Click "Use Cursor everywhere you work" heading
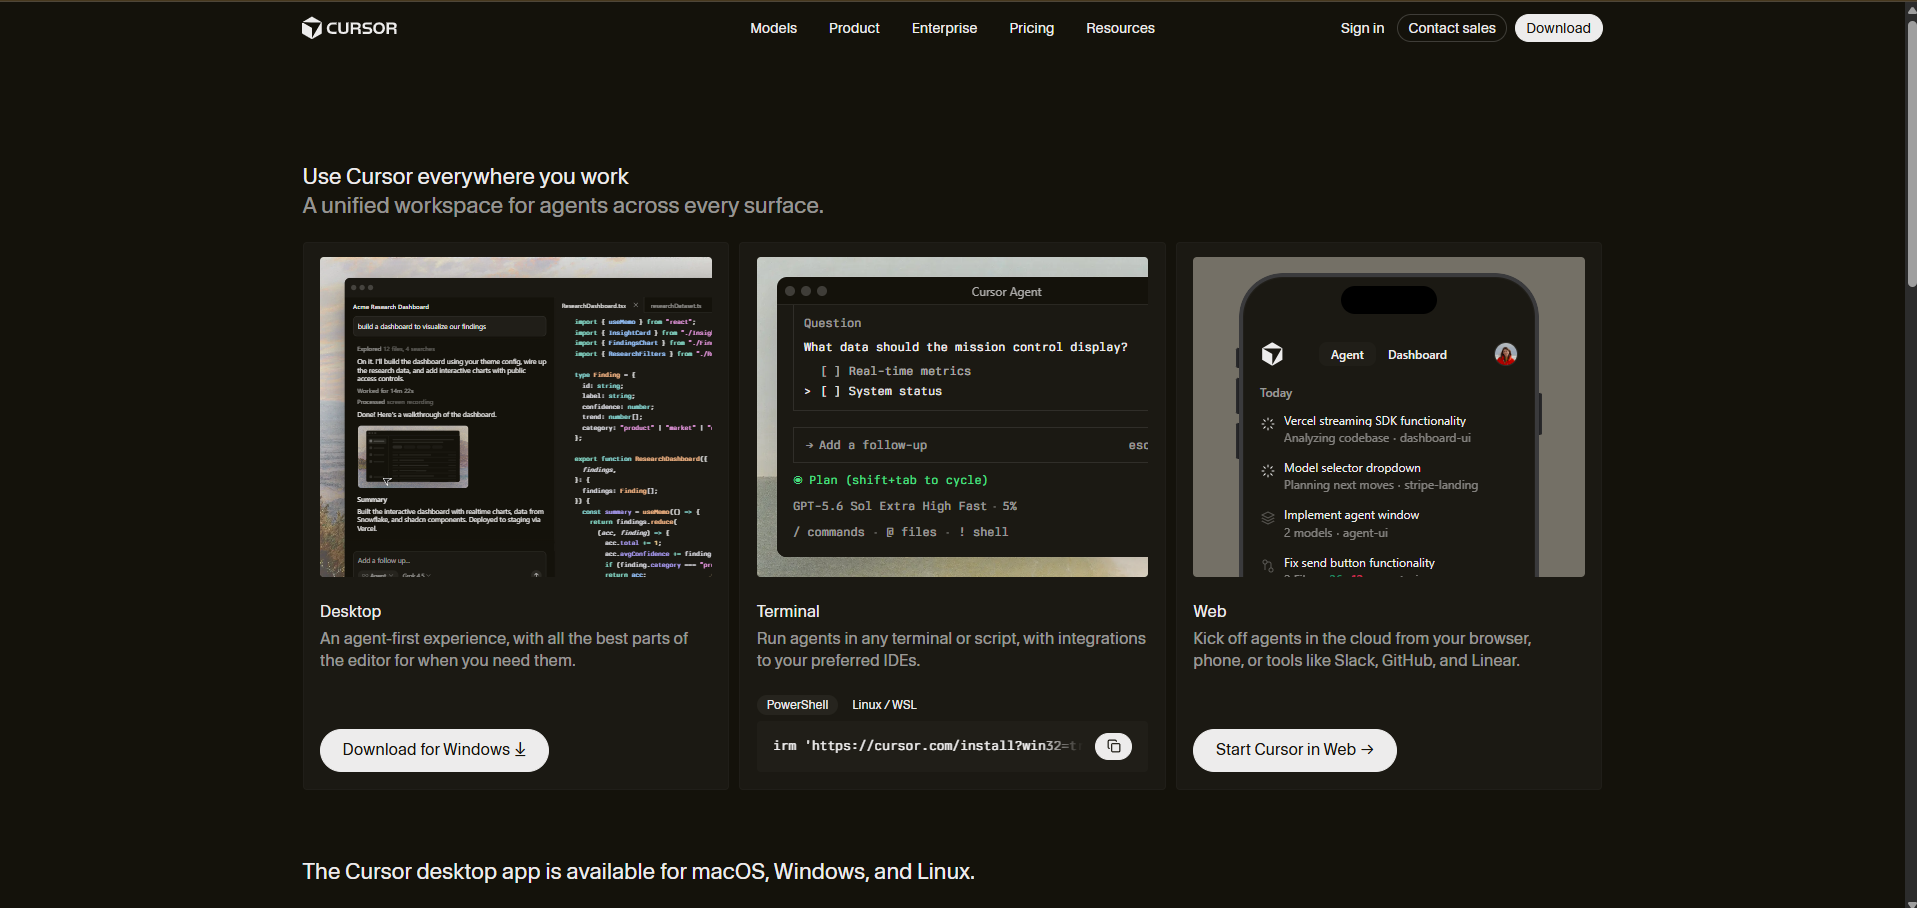 pos(466,177)
